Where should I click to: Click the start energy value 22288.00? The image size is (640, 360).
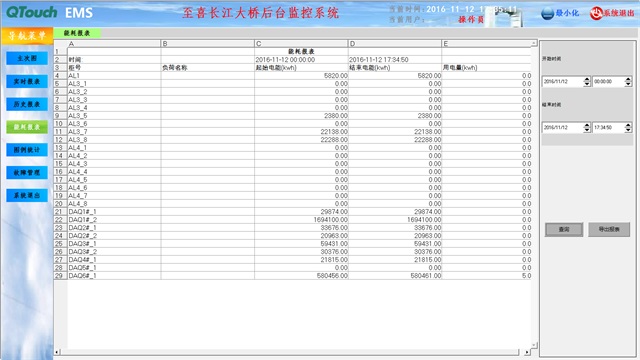point(301,140)
